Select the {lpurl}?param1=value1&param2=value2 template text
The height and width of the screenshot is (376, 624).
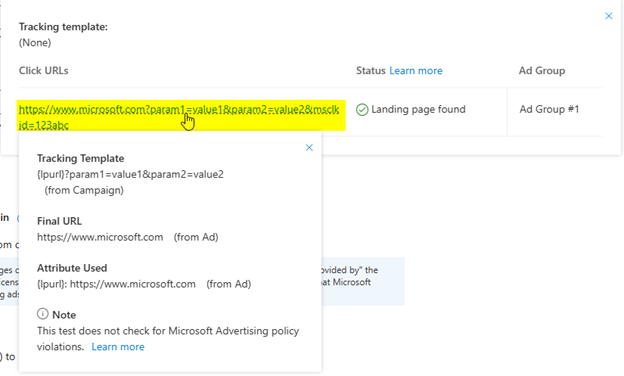131,174
